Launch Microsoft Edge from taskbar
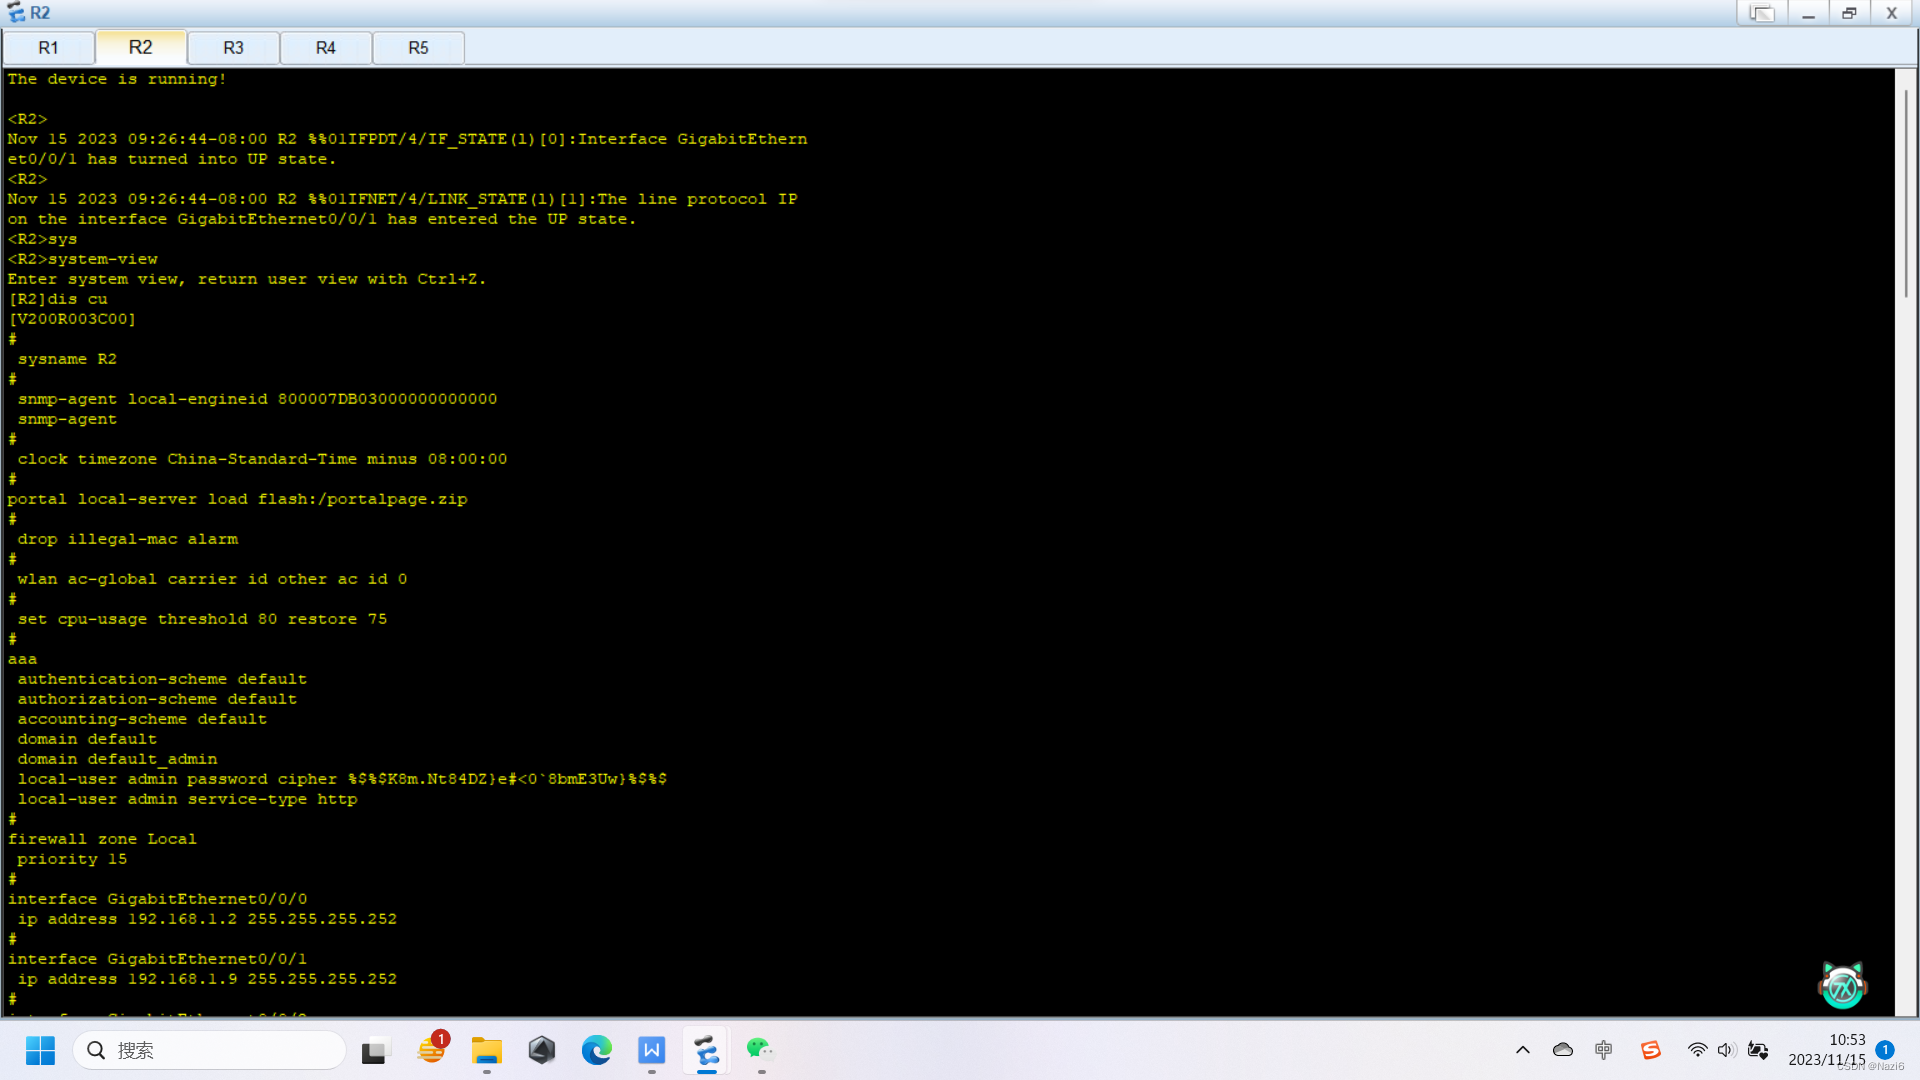This screenshot has height=1080, width=1920. pos(597,1050)
